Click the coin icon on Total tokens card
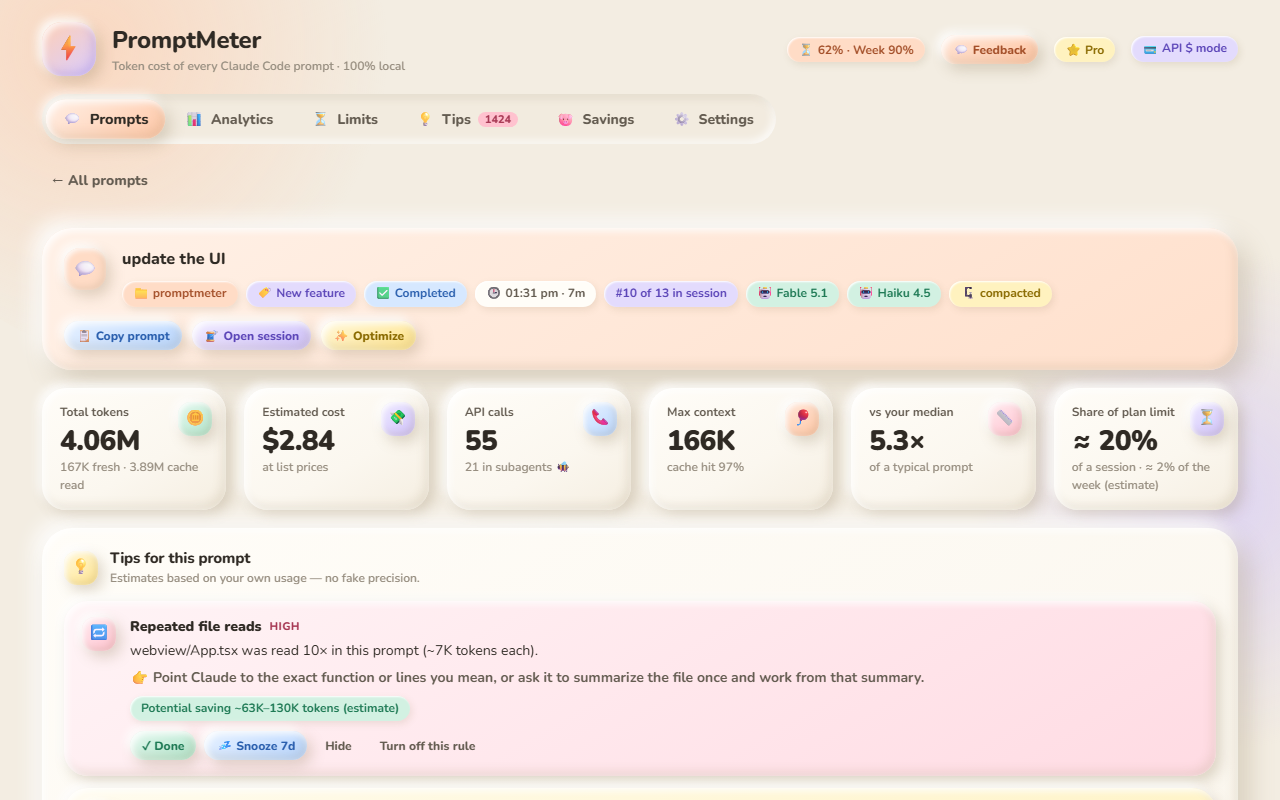1280x800 pixels. (196, 419)
